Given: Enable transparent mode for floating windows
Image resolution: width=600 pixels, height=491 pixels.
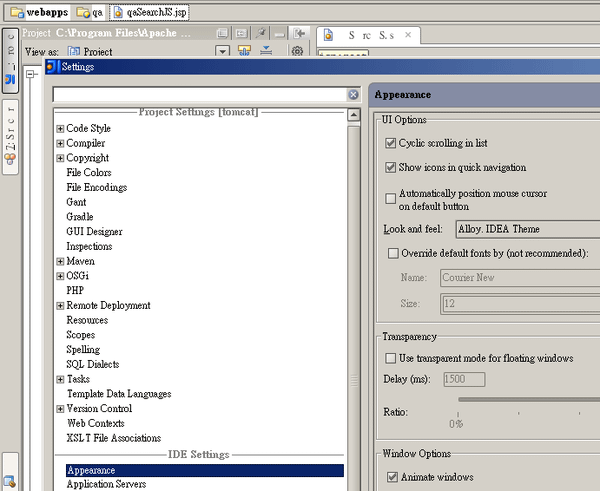Looking at the screenshot, I should (390, 358).
